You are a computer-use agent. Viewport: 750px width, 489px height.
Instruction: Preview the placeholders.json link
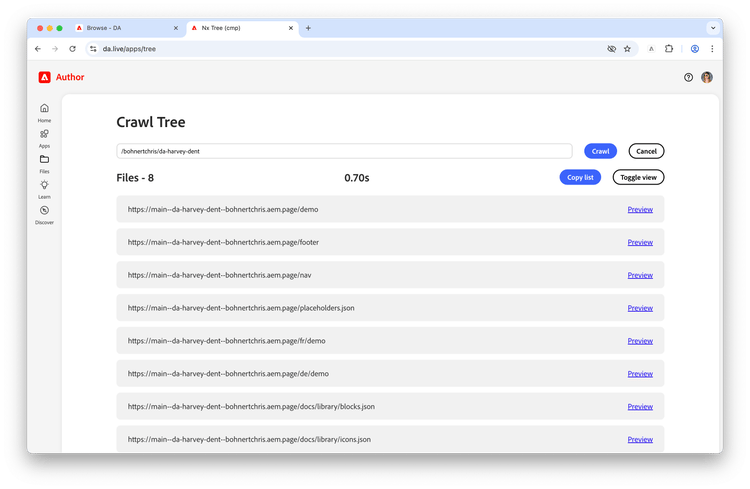pyautogui.click(x=640, y=308)
